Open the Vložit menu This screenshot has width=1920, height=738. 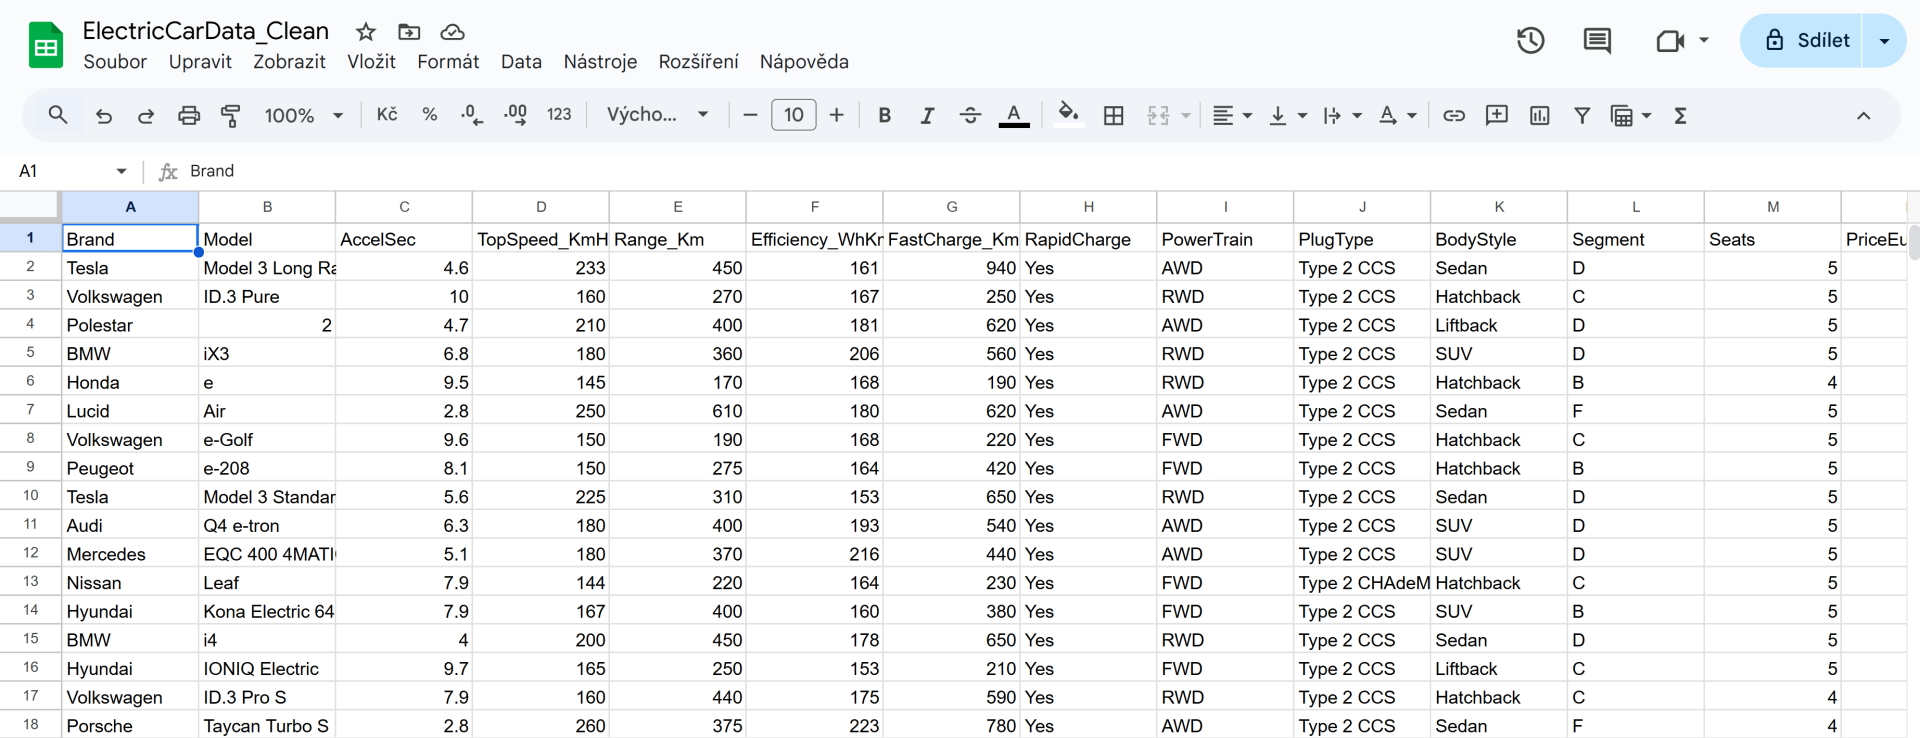click(371, 62)
